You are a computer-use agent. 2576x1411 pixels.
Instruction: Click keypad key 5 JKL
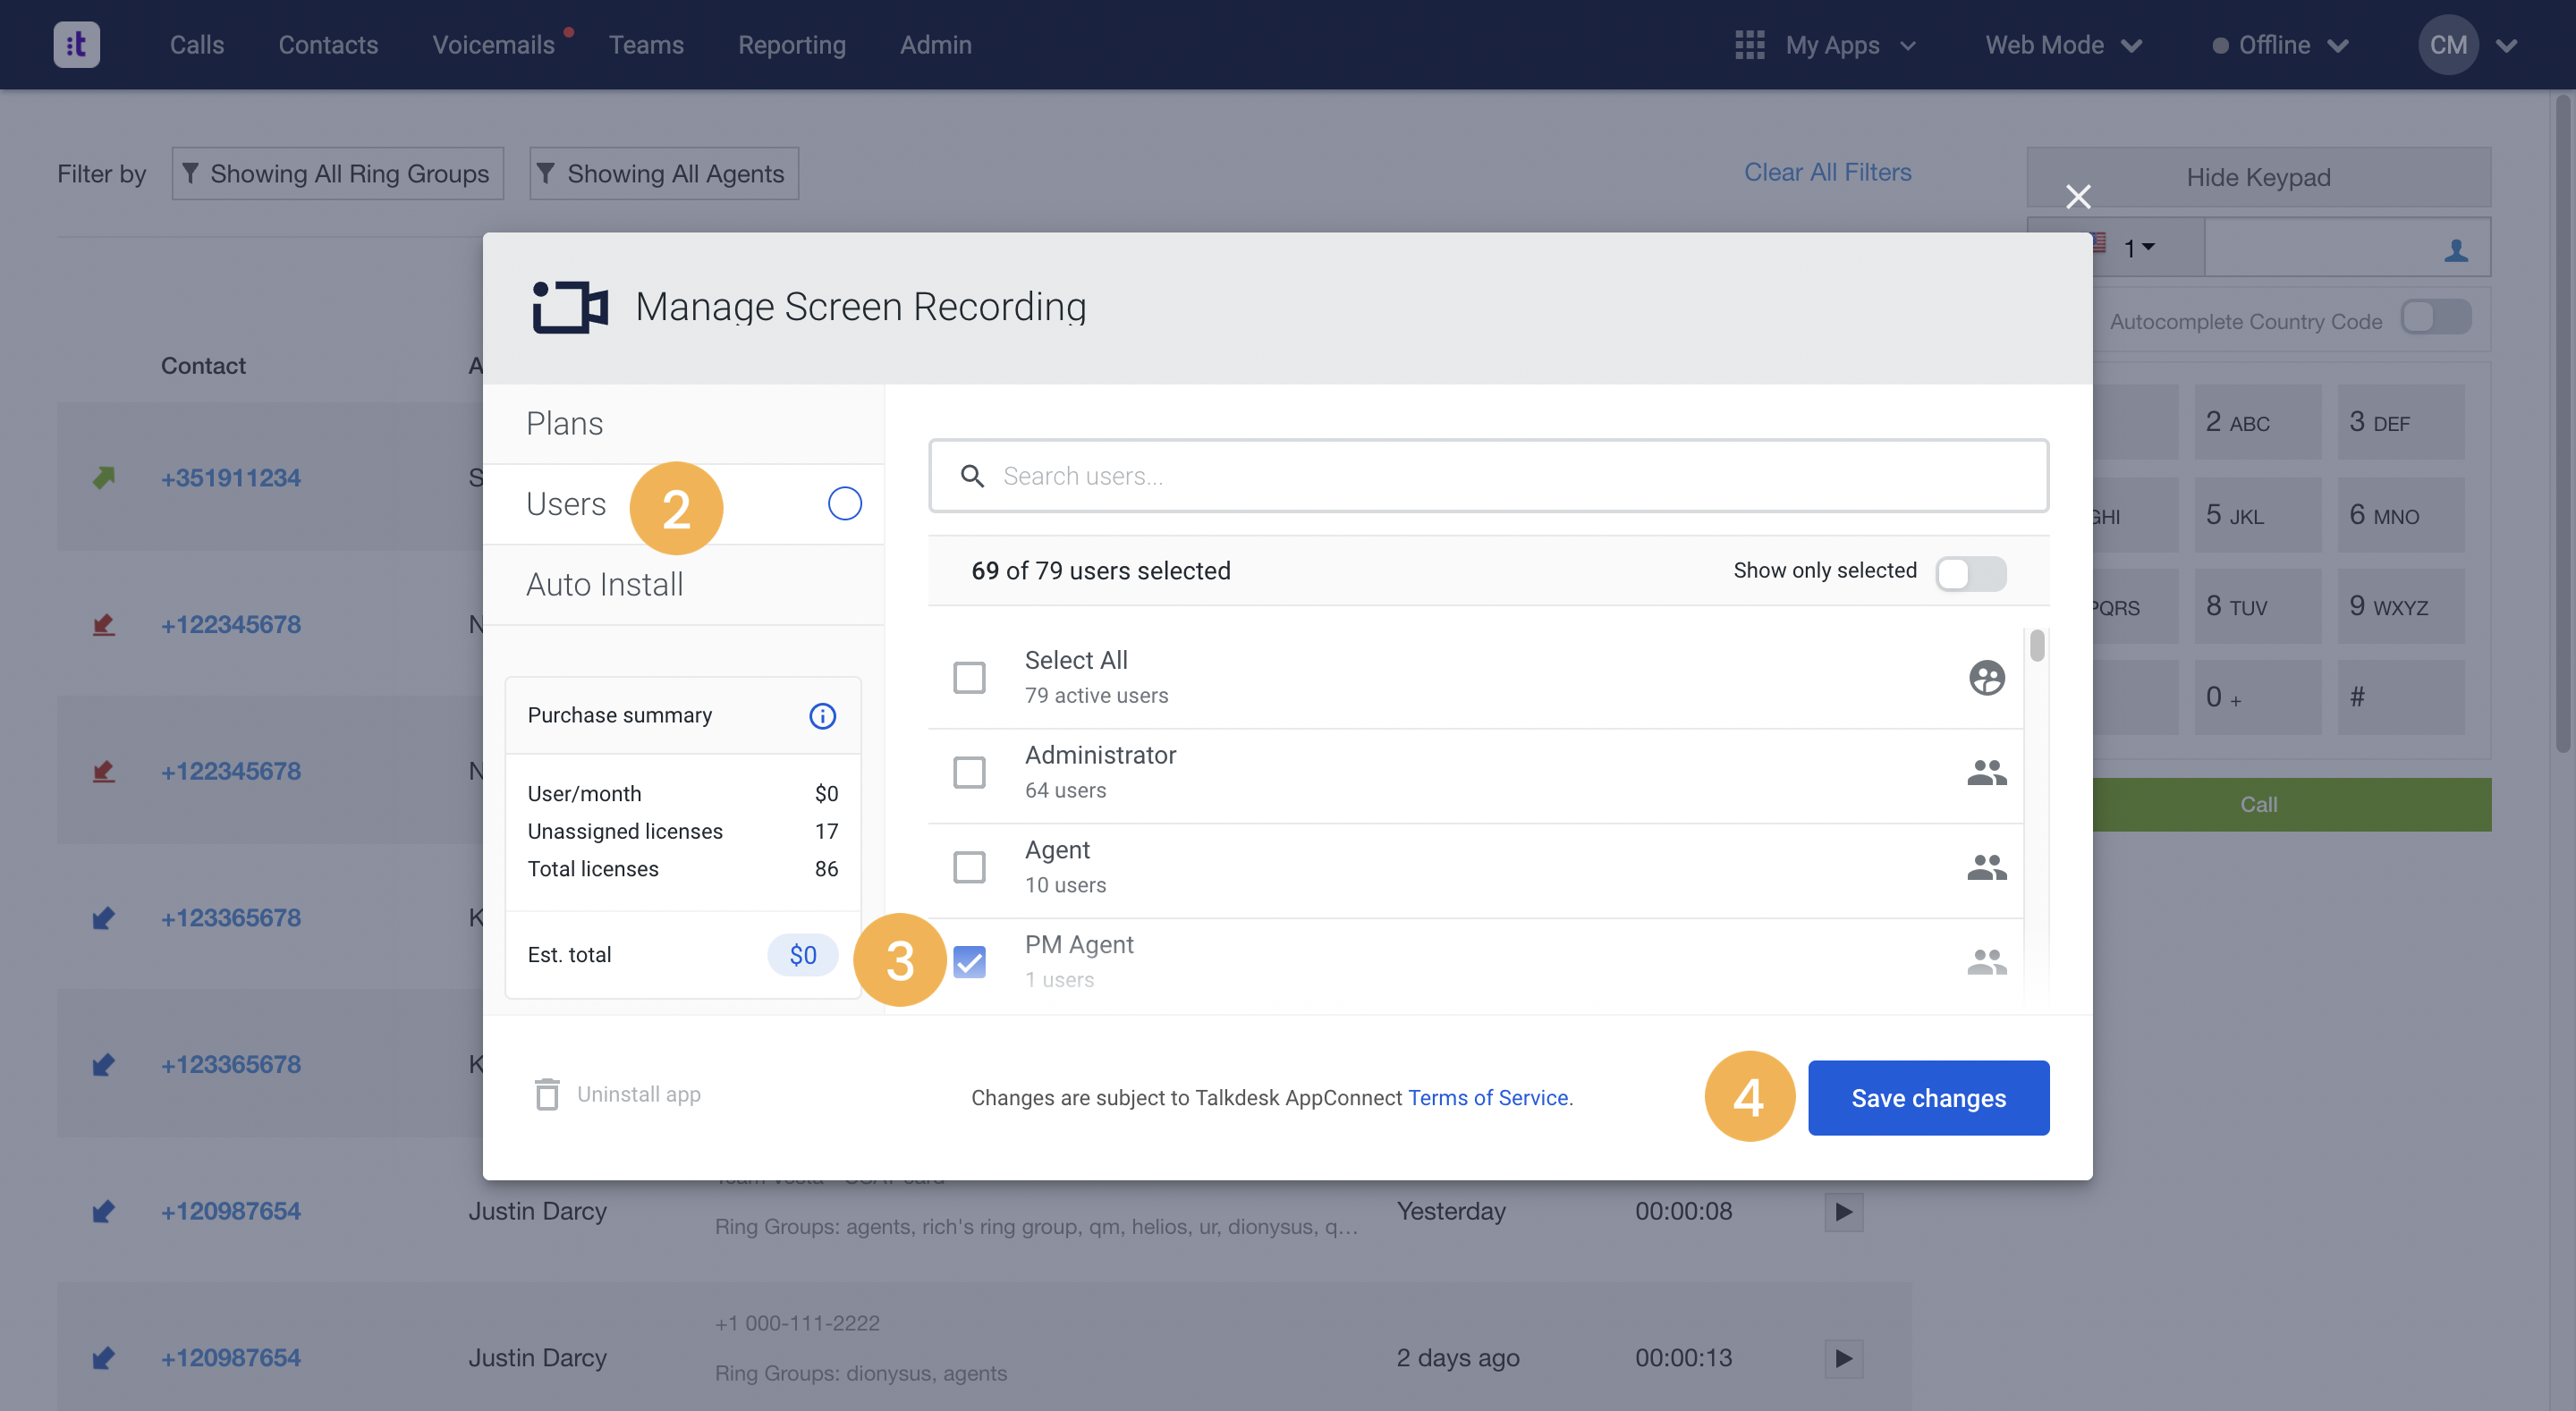(2257, 515)
